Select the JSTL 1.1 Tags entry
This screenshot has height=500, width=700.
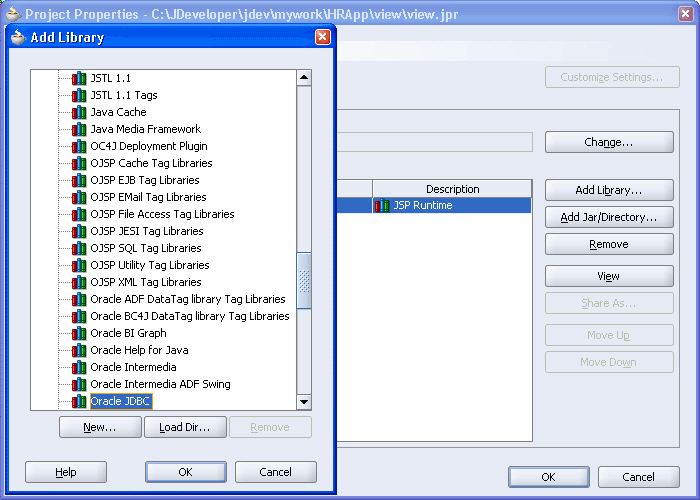coord(124,95)
